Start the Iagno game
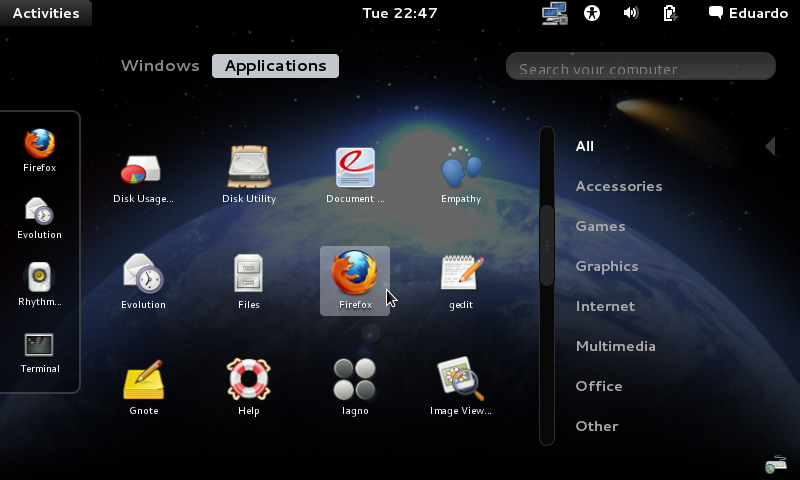This screenshot has width=800, height=480. pos(355,387)
